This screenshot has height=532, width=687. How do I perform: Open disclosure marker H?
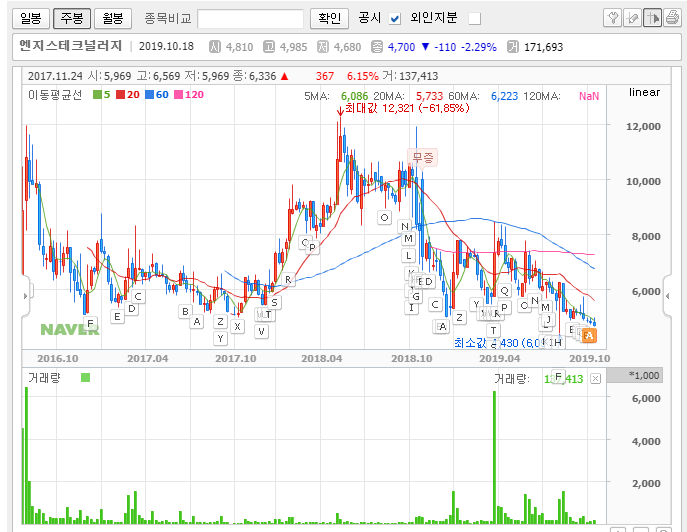tap(557, 342)
